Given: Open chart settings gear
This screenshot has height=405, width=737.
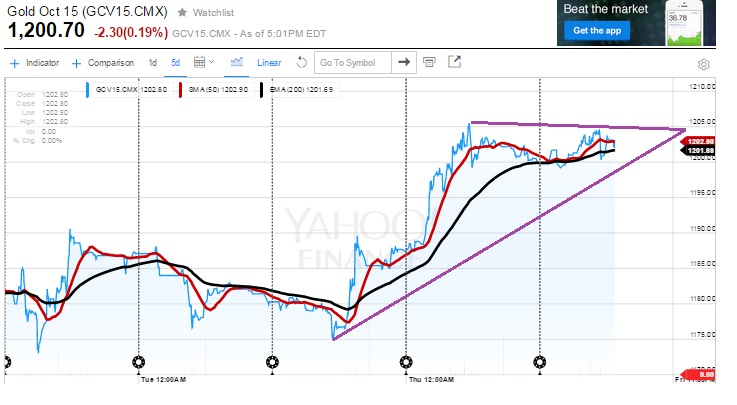Looking at the screenshot, I should 704,63.
